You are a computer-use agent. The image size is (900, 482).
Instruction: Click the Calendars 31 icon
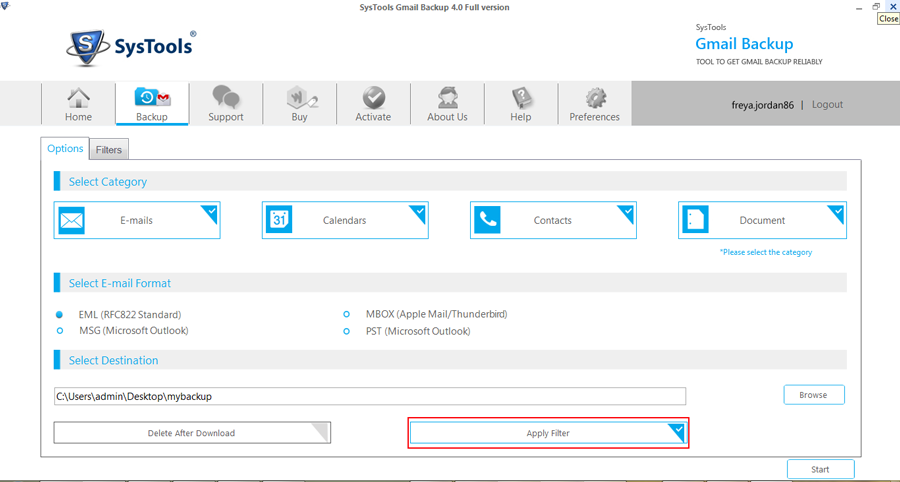pyautogui.click(x=280, y=220)
